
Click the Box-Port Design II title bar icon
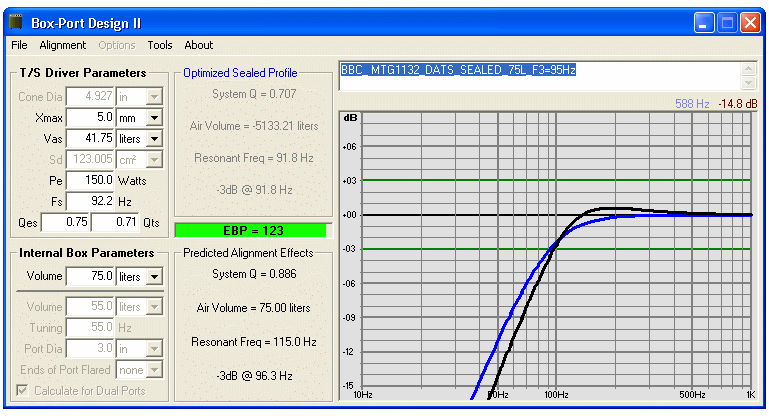tap(16, 23)
